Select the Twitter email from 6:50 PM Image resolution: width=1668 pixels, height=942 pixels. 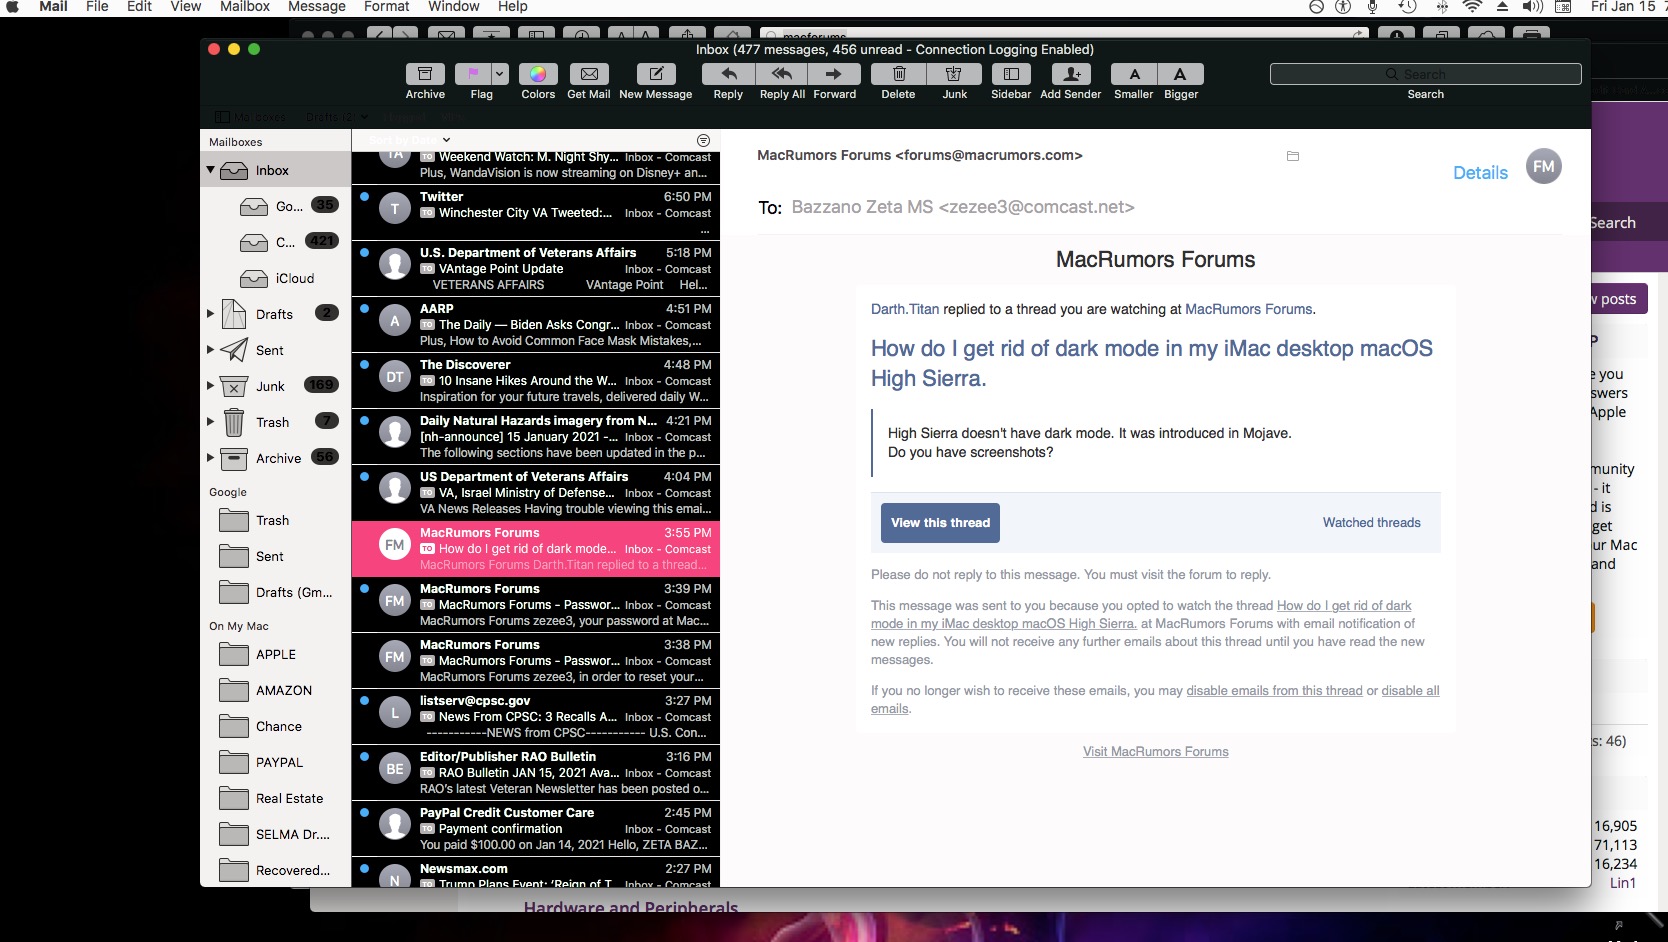[536, 212]
